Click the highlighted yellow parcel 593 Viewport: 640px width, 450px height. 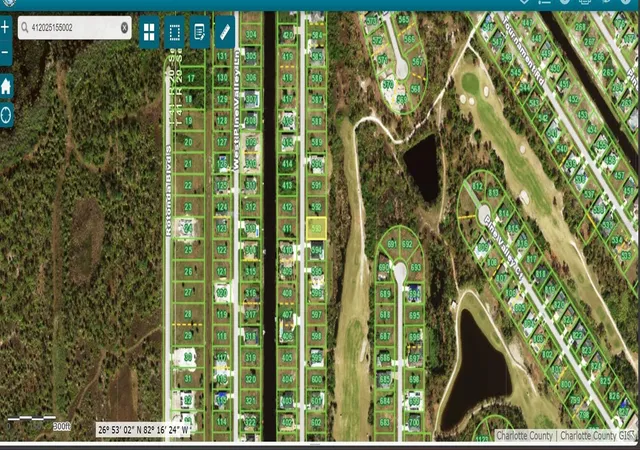click(316, 228)
